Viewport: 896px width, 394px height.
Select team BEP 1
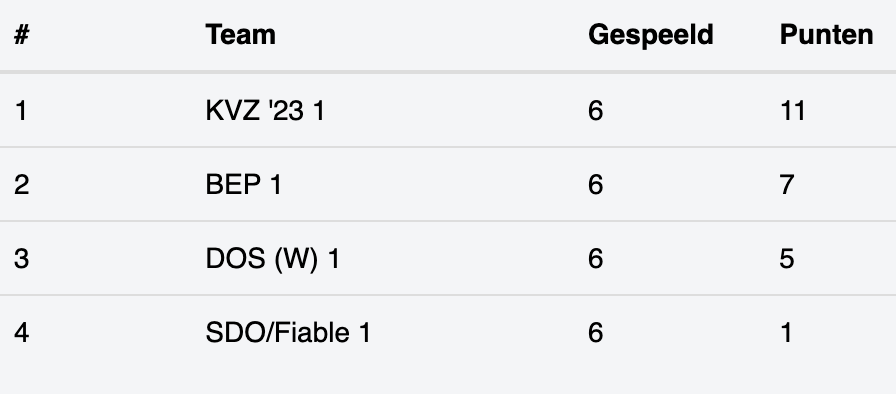click(243, 184)
